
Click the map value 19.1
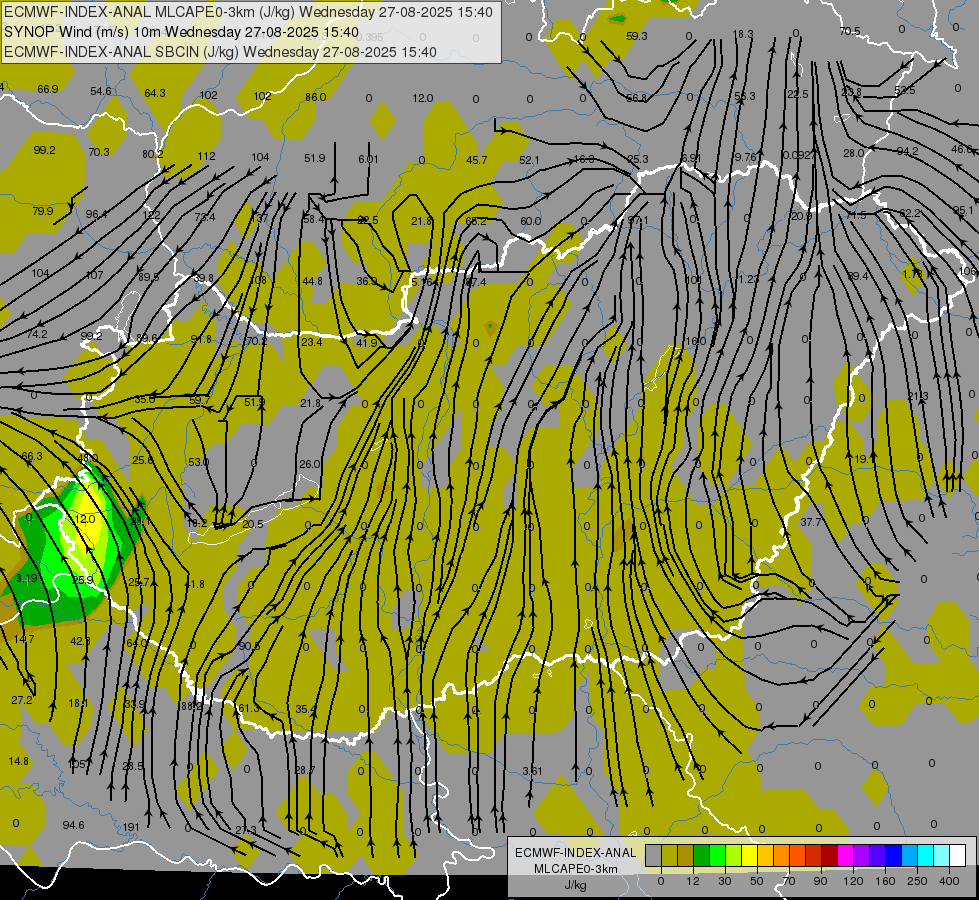[x=865, y=459]
